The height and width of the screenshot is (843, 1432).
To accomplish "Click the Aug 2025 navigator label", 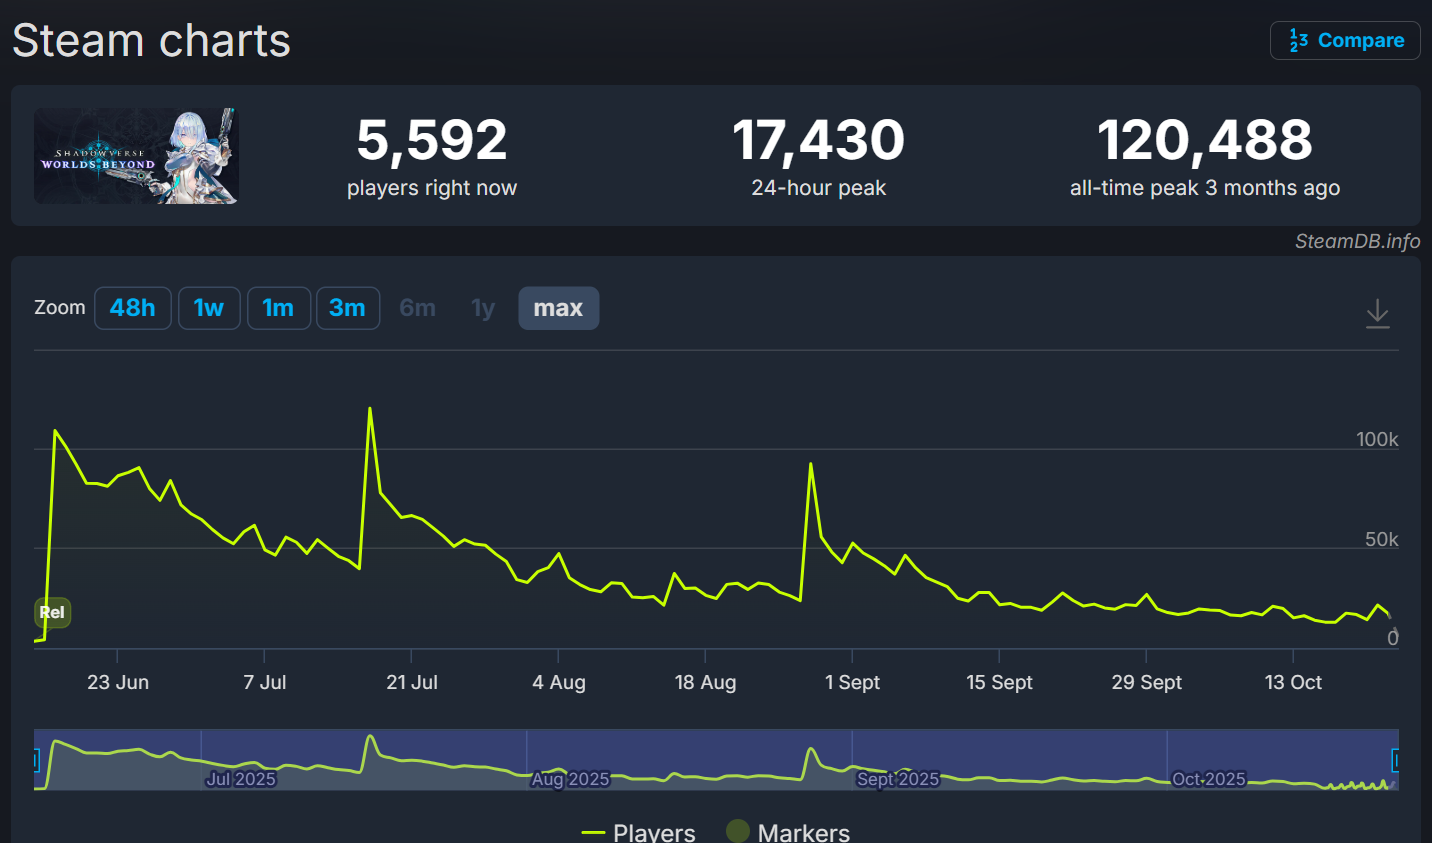I will 570,779.
